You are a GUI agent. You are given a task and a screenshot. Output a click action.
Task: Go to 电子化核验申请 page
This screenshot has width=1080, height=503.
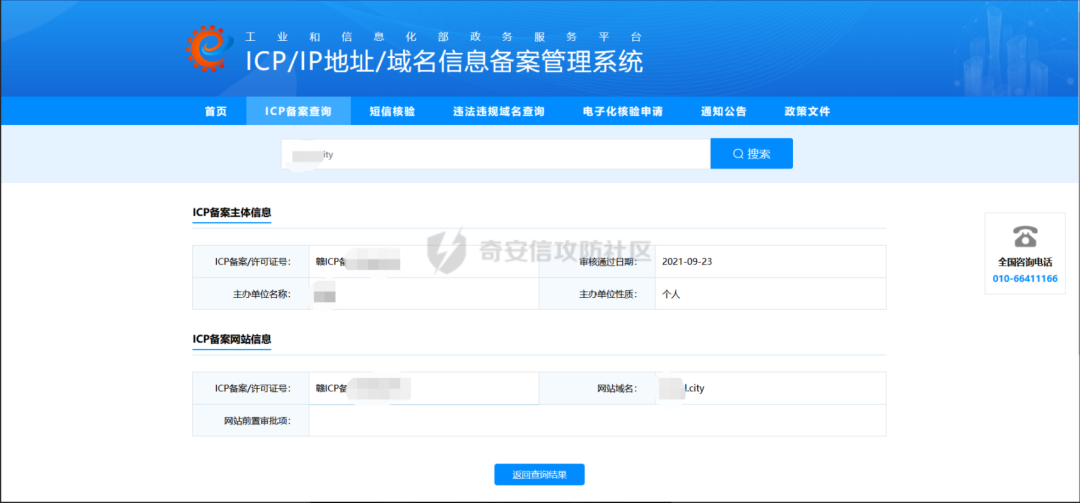[x=622, y=111]
